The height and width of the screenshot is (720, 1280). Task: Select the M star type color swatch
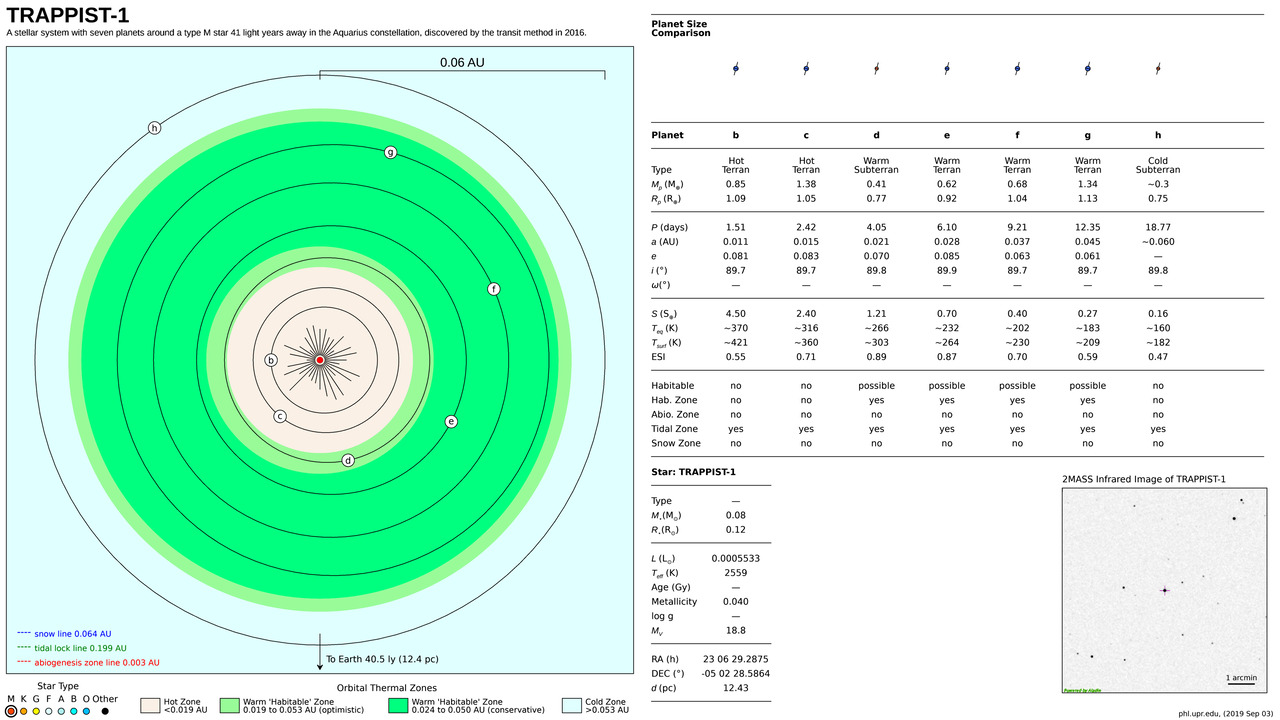(x=12, y=711)
